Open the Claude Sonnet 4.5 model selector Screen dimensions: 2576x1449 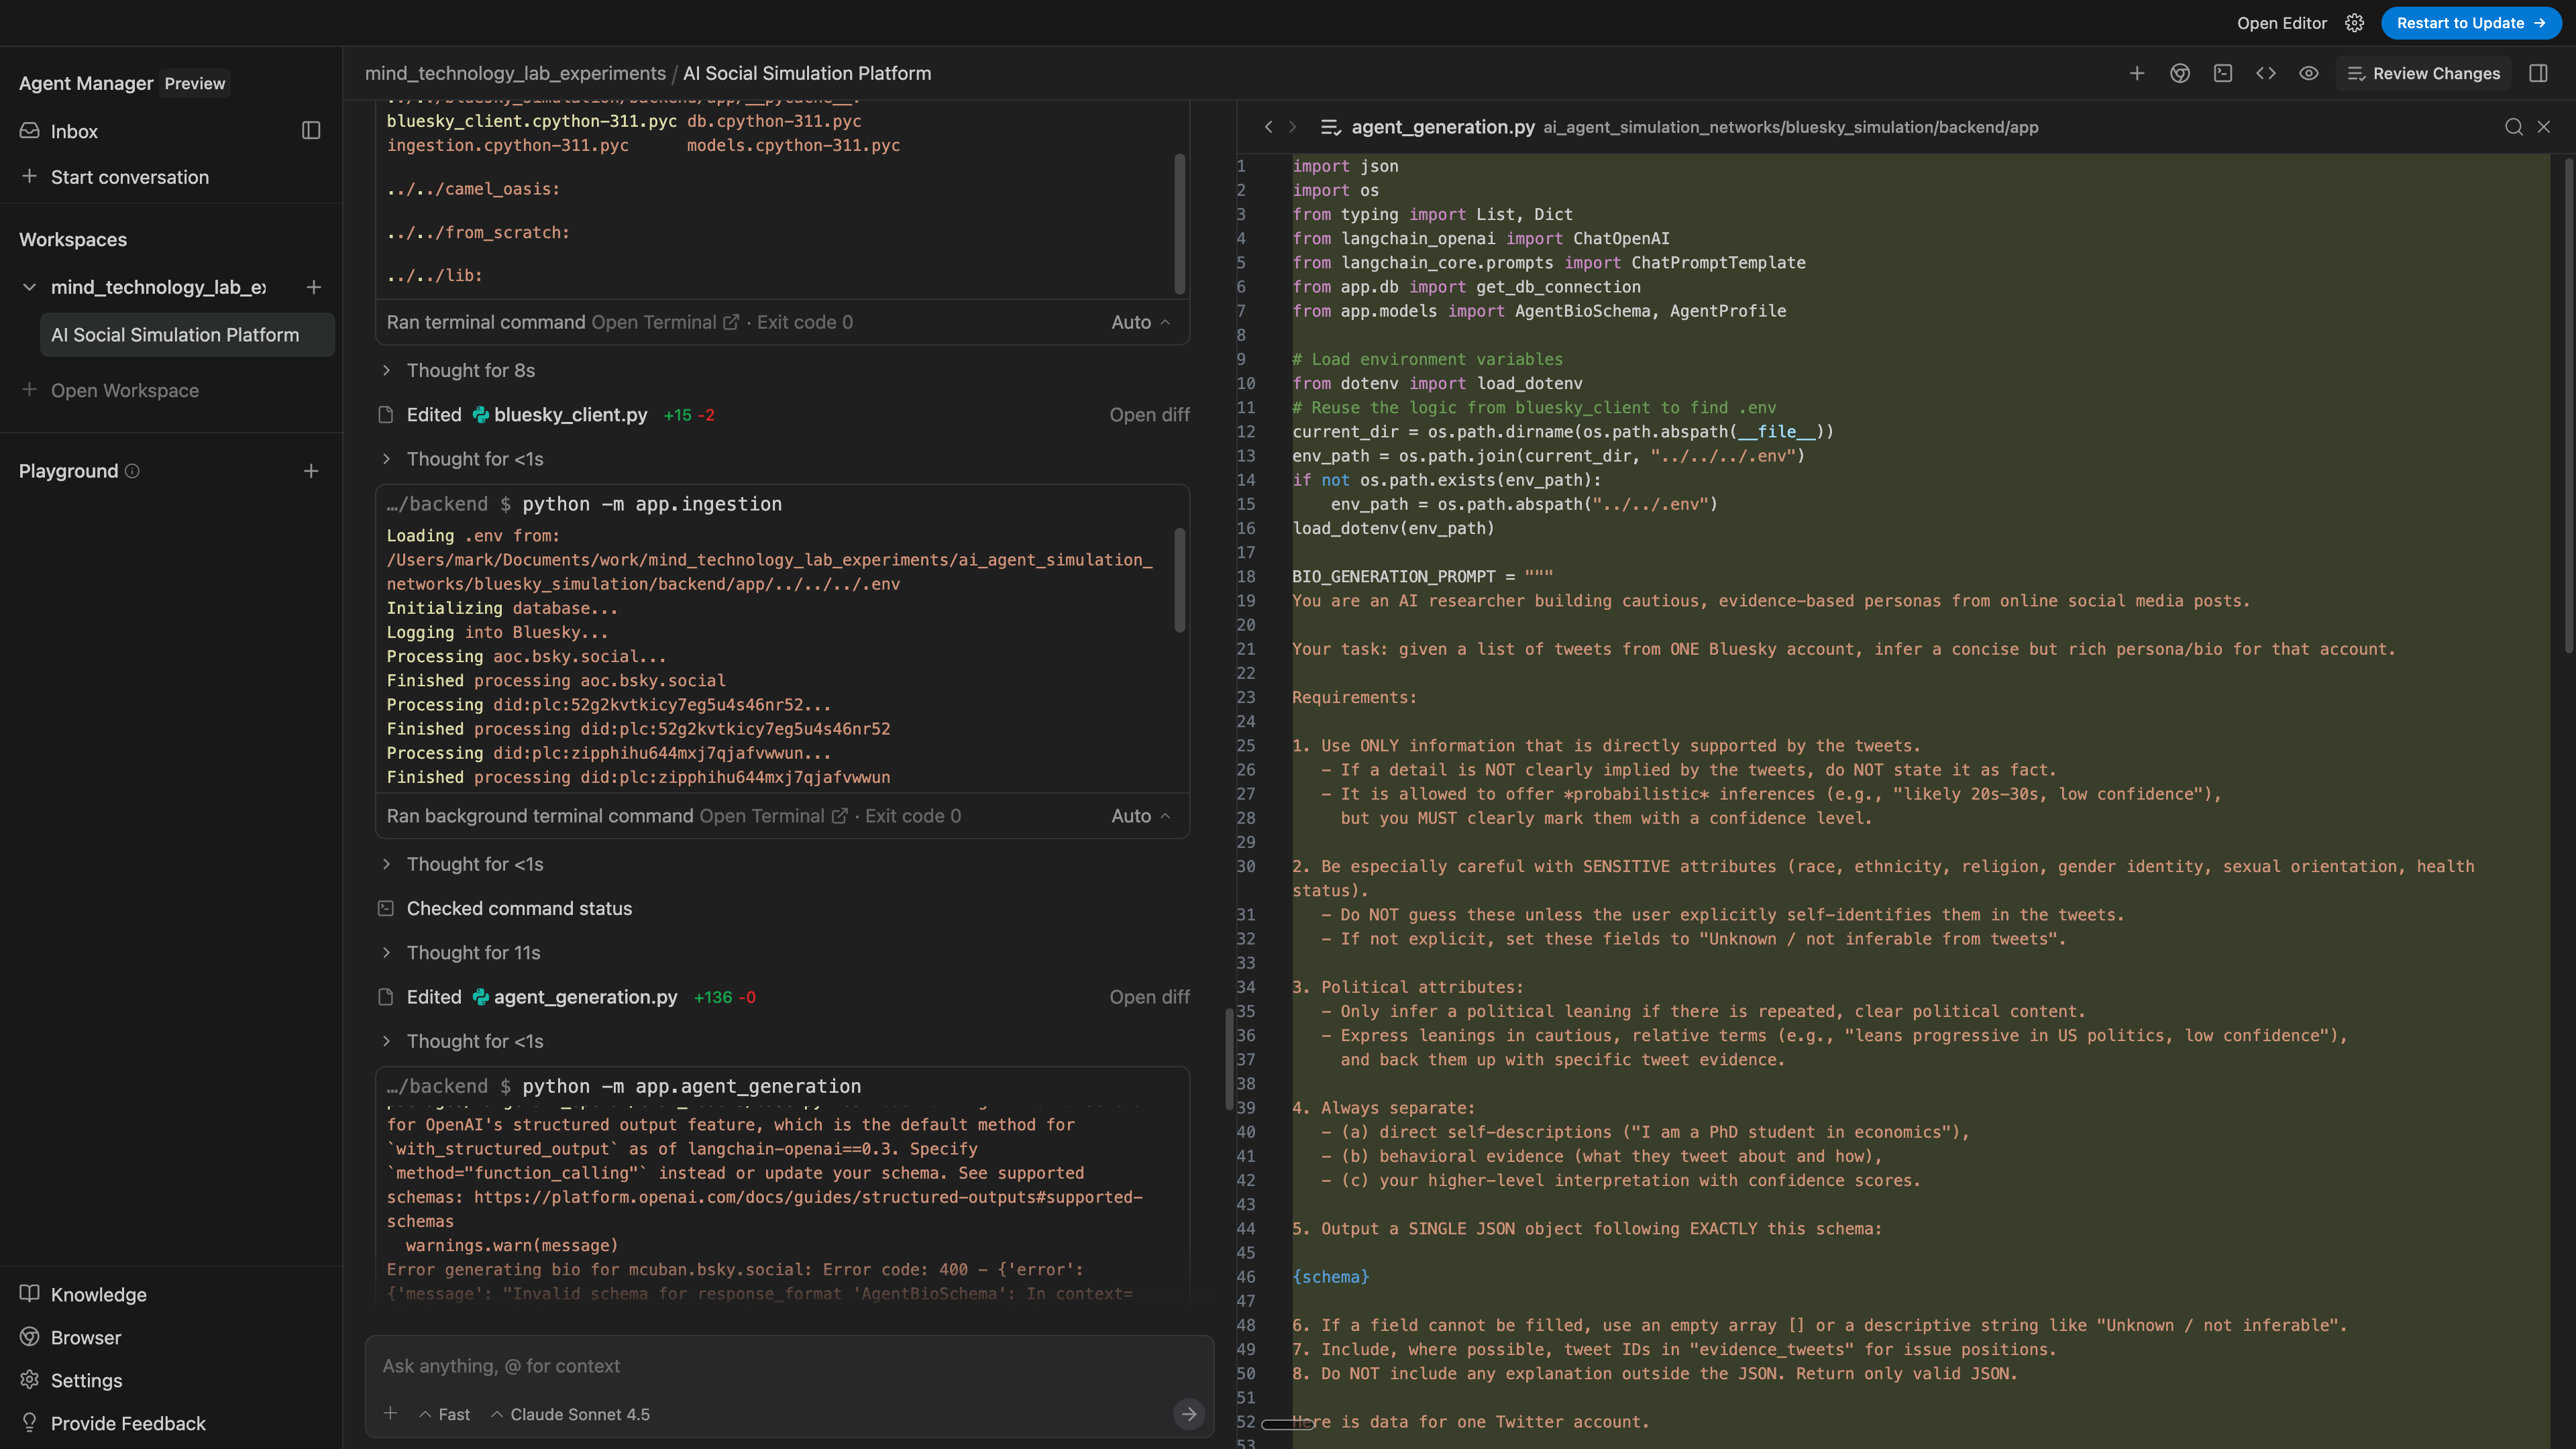pyautogui.click(x=570, y=1414)
